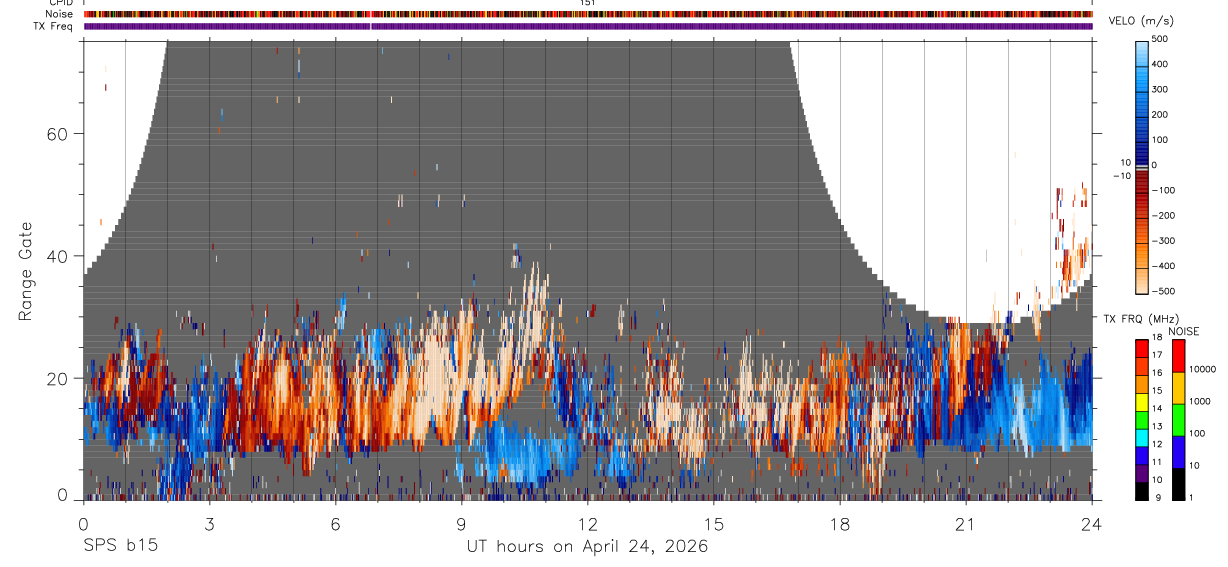Screen dimensions: 1228x567
Task: Click the NOISE scale value 1000
Action: [1200, 401]
